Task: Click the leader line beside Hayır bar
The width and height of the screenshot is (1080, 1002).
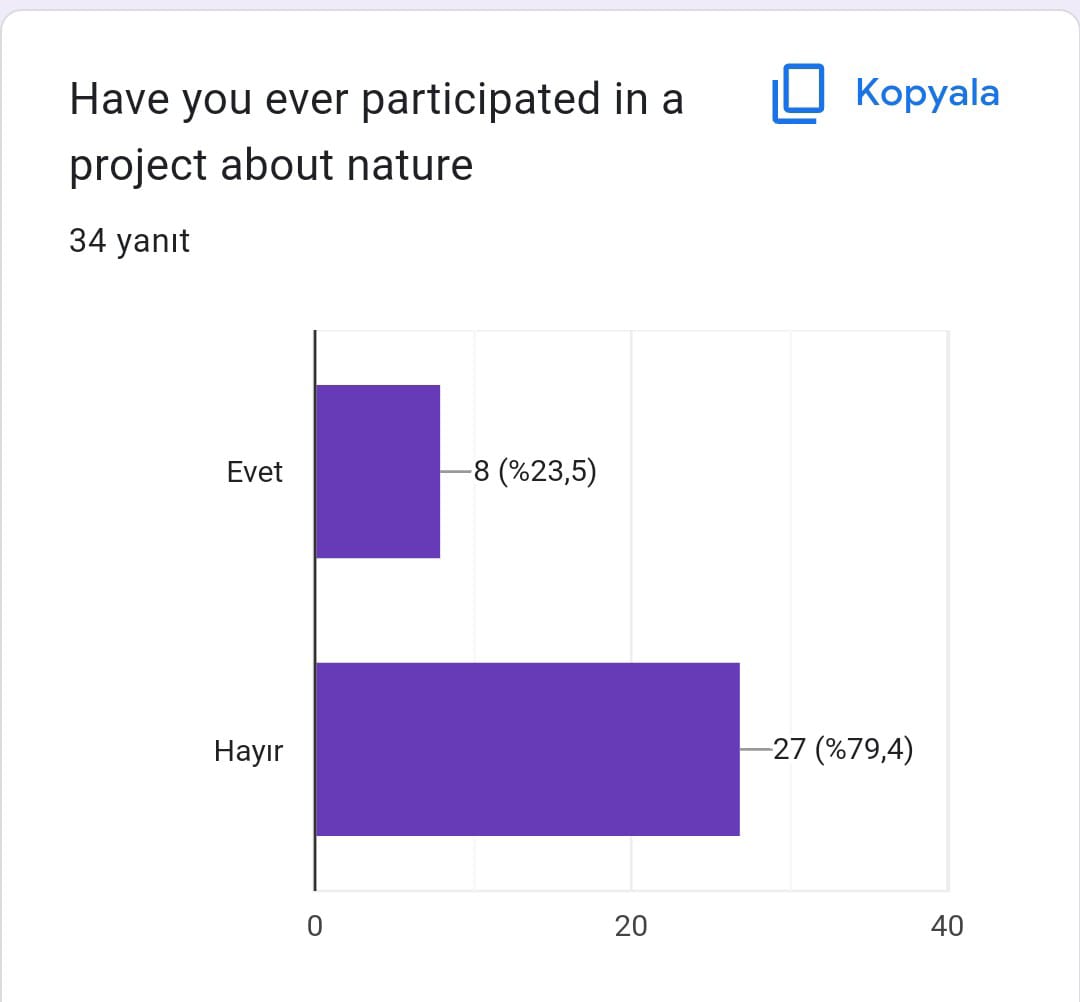Action: (755, 749)
